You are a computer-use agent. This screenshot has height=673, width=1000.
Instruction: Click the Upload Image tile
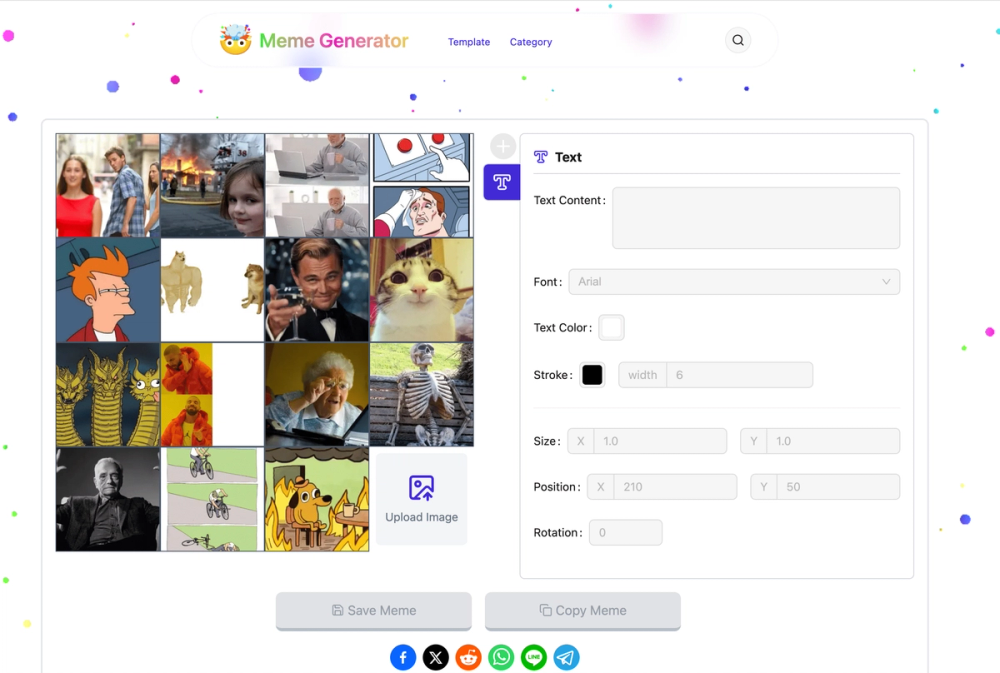coord(422,499)
